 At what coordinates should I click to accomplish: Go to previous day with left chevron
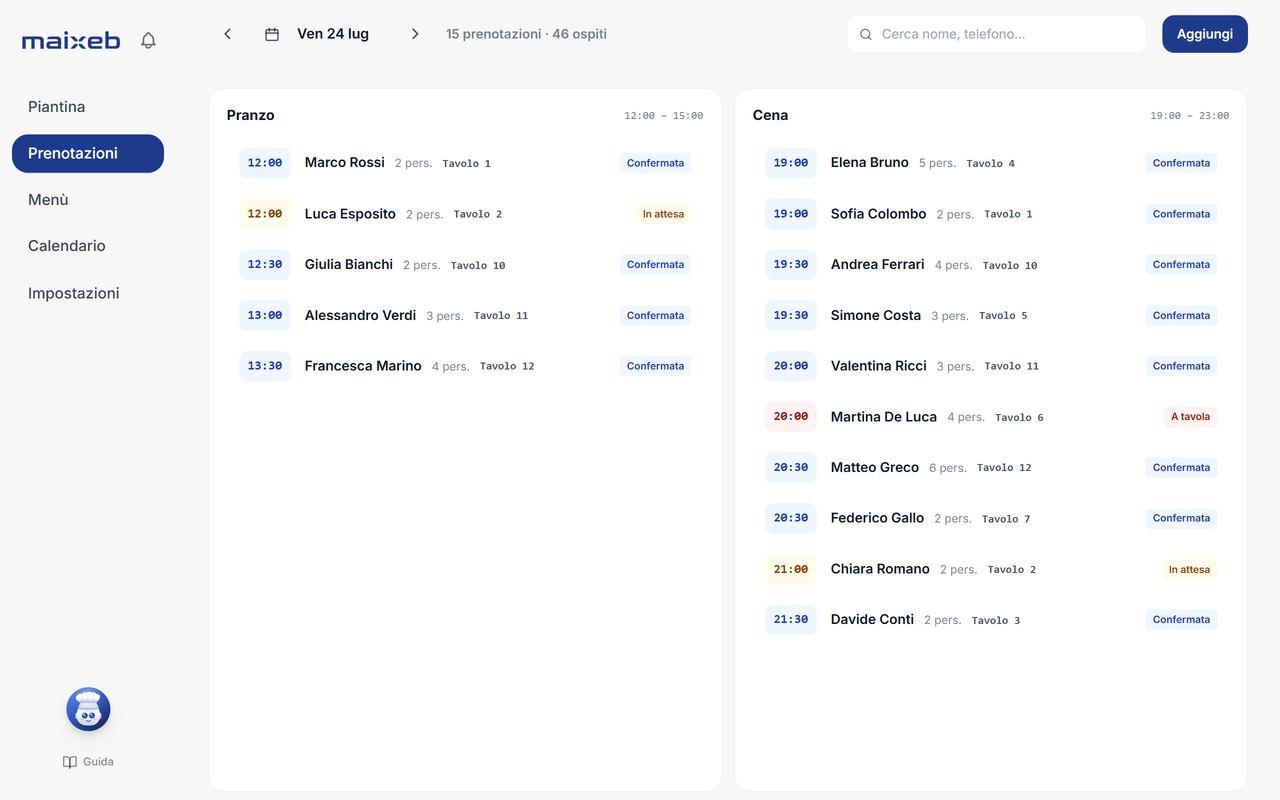tap(228, 34)
